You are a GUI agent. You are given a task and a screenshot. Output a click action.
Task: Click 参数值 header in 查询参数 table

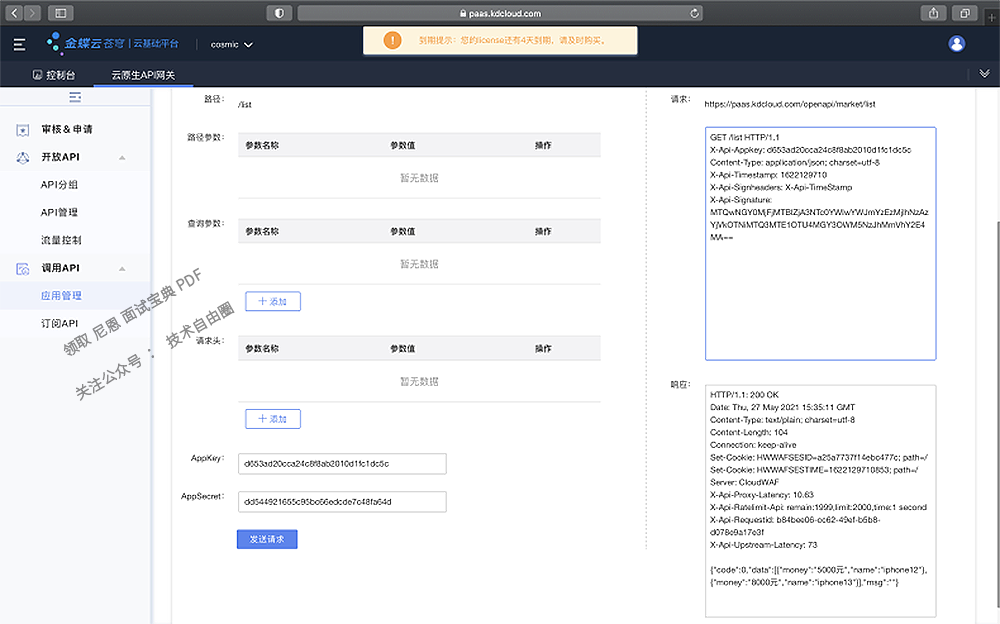tap(402, 232)
